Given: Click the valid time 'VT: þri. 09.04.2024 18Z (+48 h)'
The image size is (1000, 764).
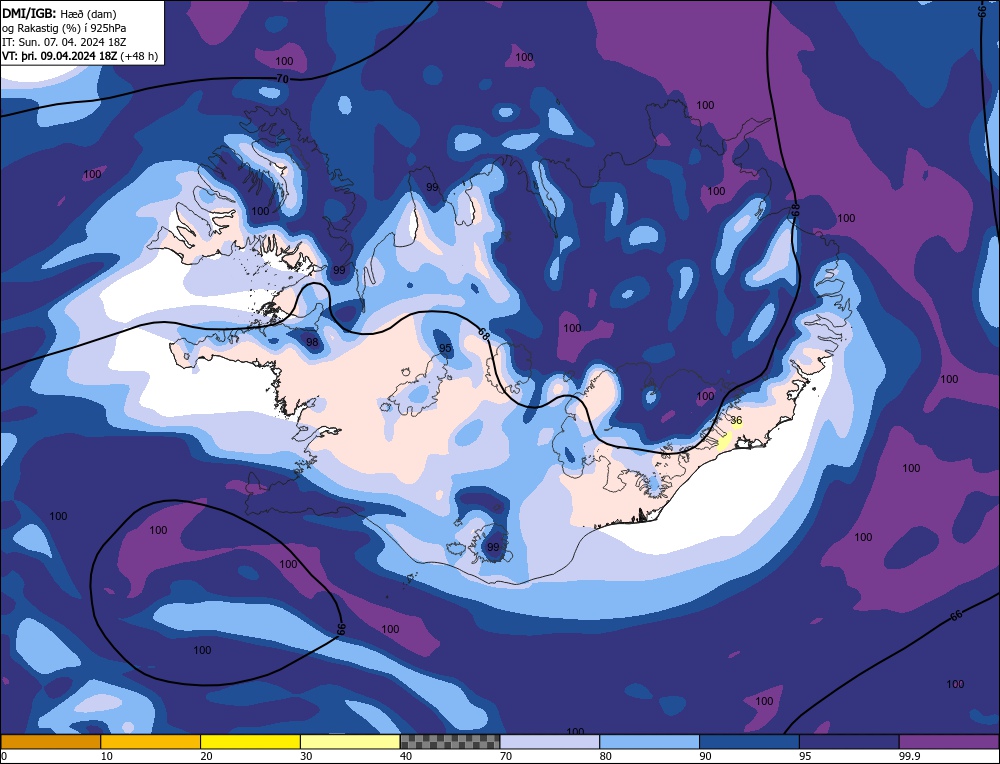Looking at the screenshot, I should tap(80, 56).
